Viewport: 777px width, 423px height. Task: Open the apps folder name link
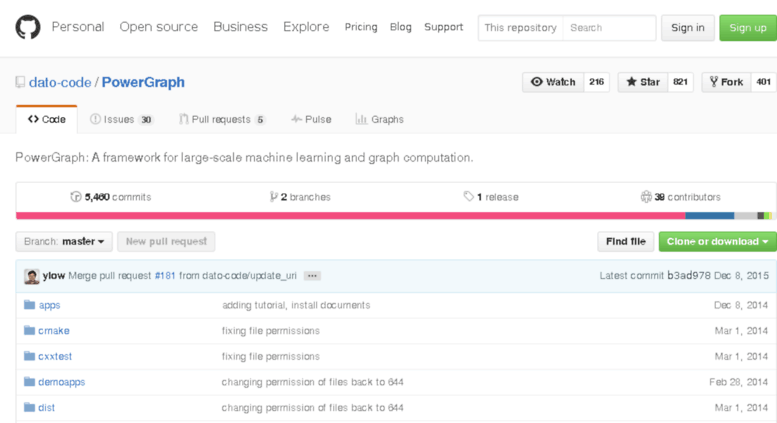tap(49, 305)
